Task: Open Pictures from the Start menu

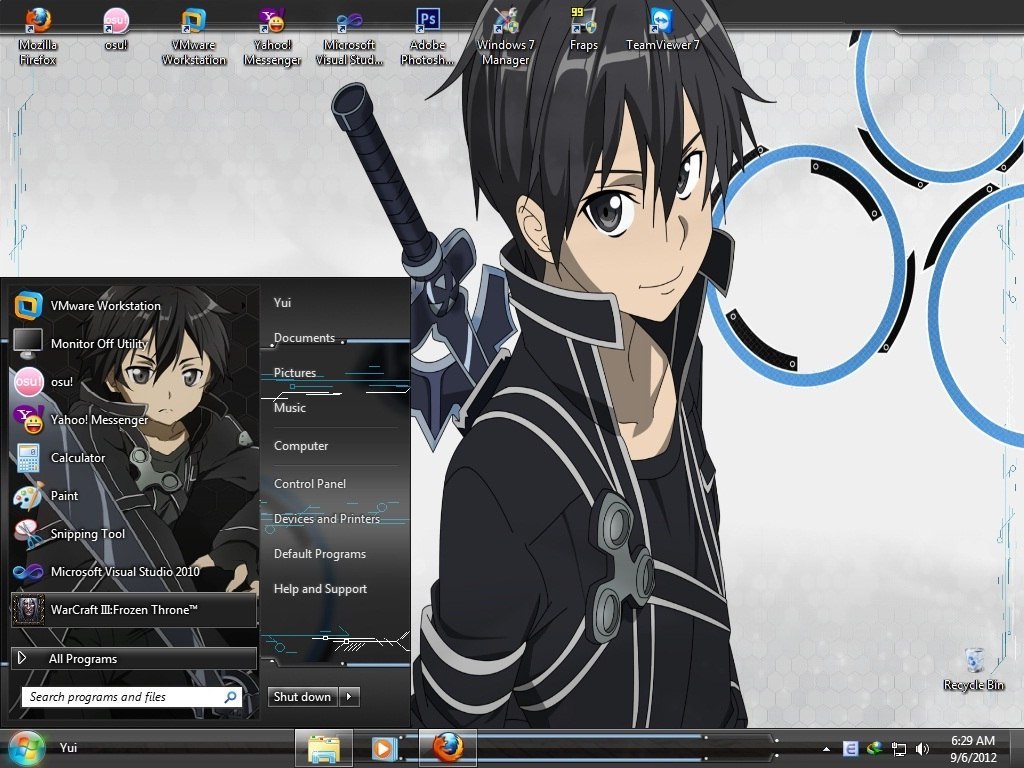Action: coord(295,372)
